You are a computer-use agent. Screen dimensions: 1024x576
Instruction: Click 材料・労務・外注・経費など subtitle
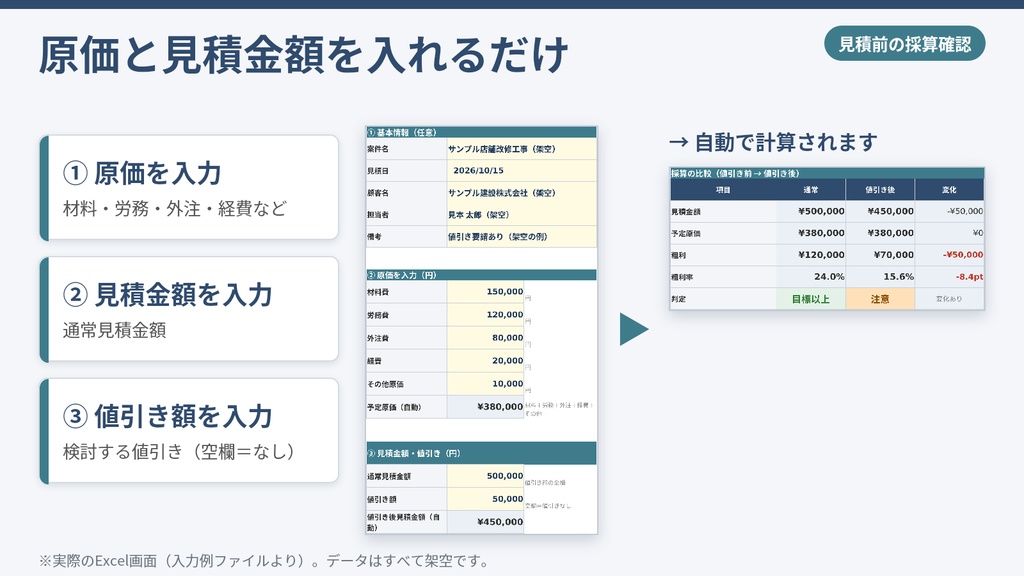click(x=174, y=209)
